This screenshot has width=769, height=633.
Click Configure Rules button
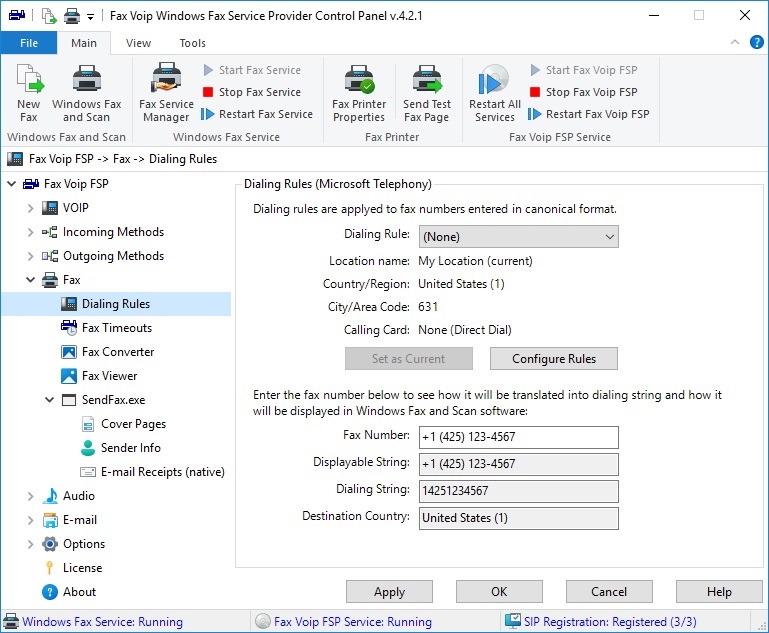(554, 359)
